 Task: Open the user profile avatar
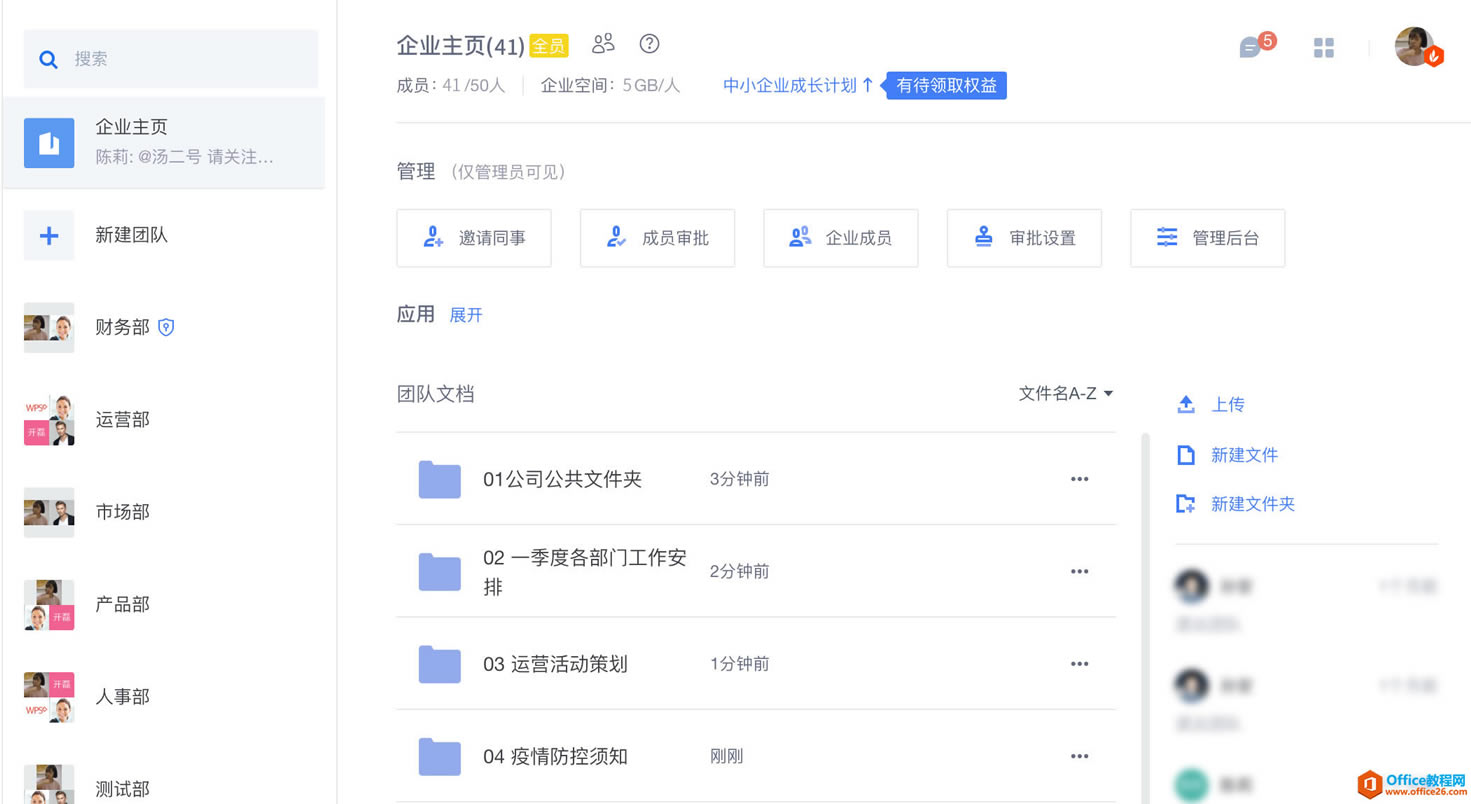tap(1415, 47)
